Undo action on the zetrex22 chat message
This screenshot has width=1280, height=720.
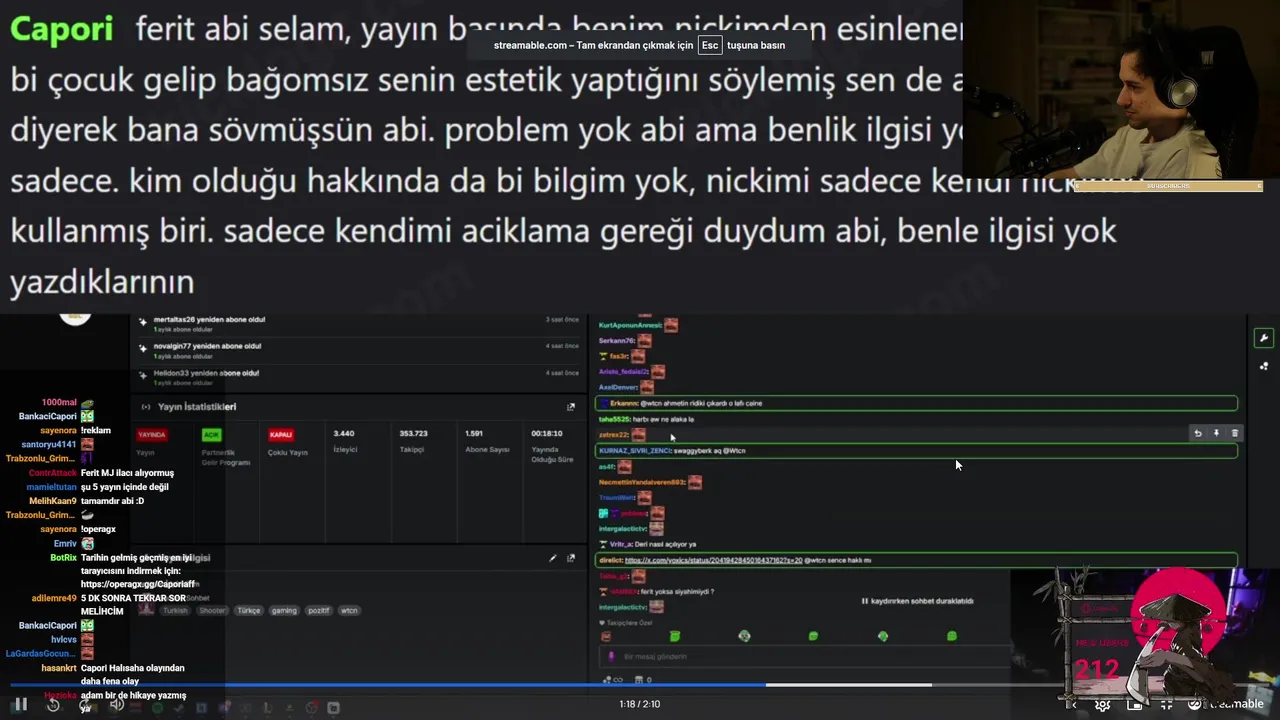[1198, 433]
